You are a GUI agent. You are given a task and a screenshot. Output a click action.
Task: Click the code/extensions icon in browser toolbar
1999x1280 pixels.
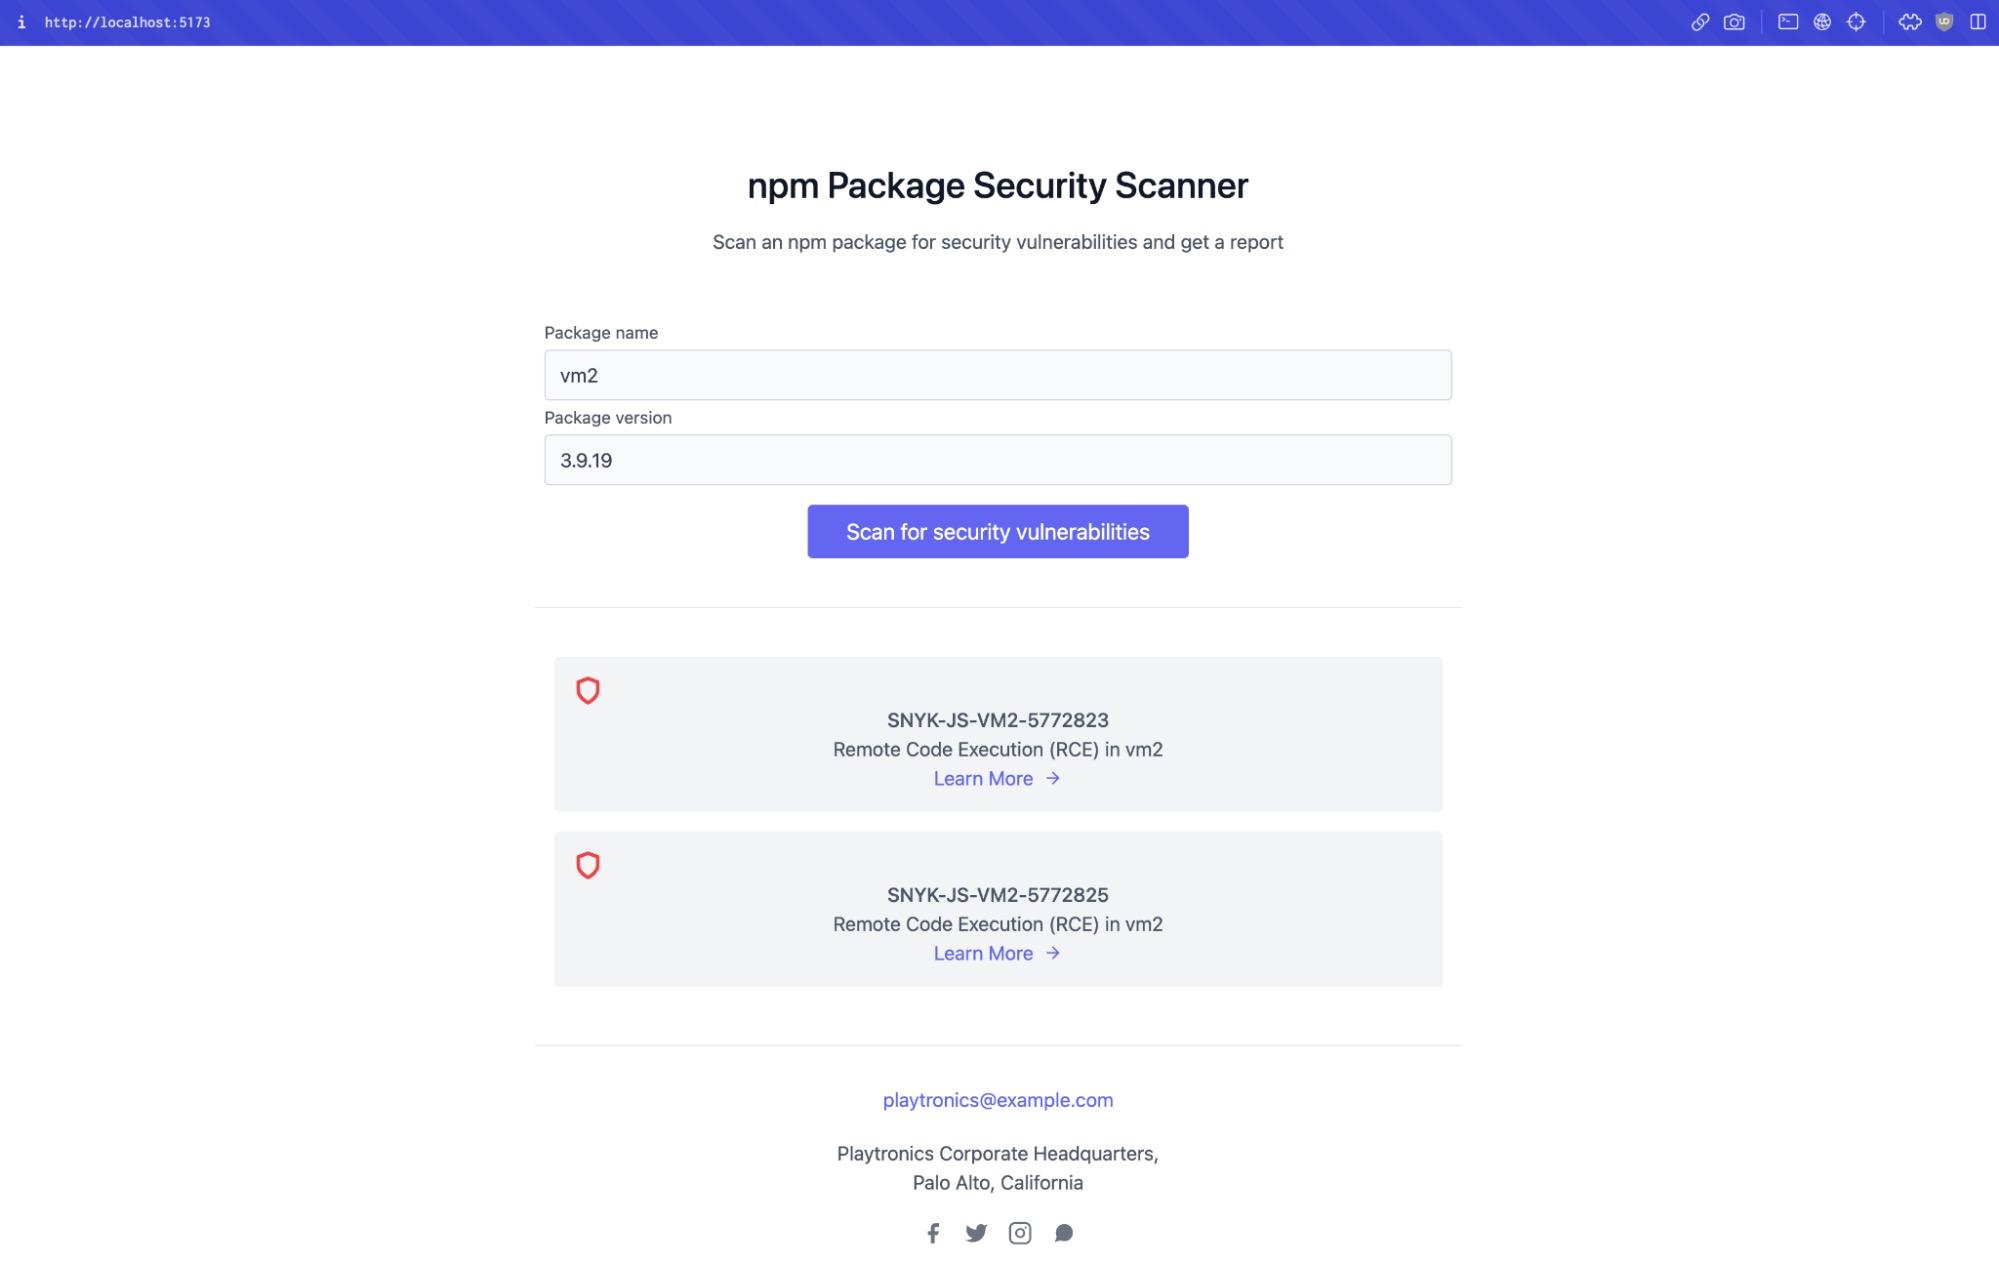(x=1909, y=22)
